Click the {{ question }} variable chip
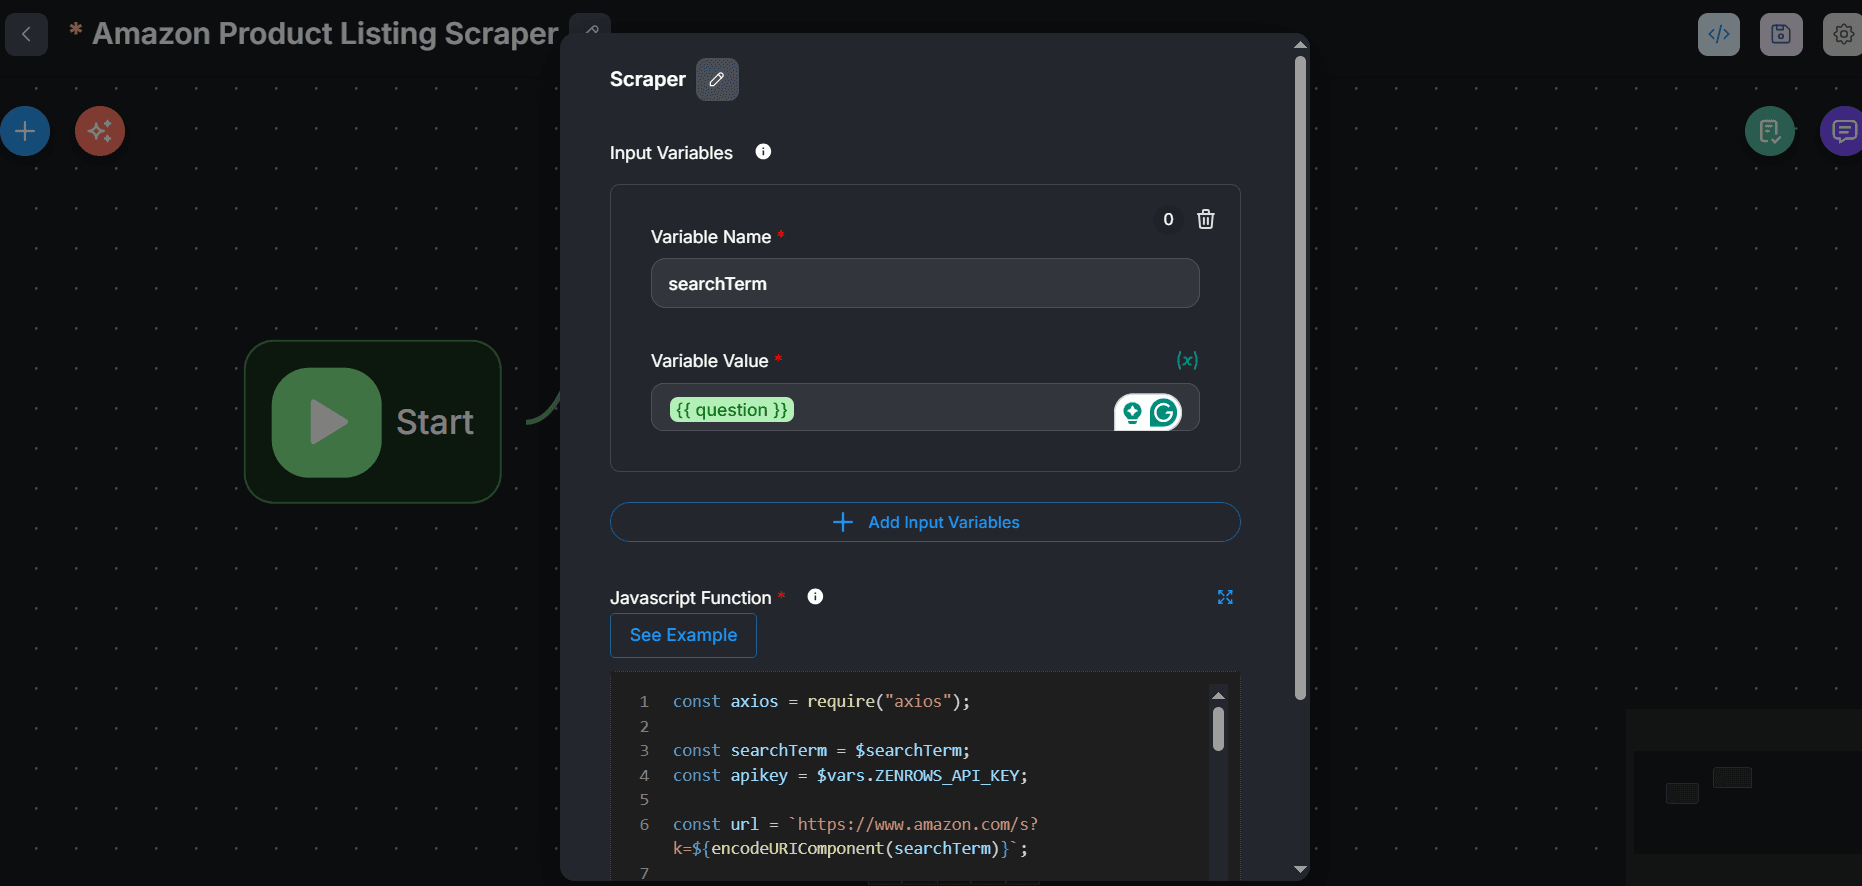Viewport: 1862px width, 886px height. (x=732, y=410)
